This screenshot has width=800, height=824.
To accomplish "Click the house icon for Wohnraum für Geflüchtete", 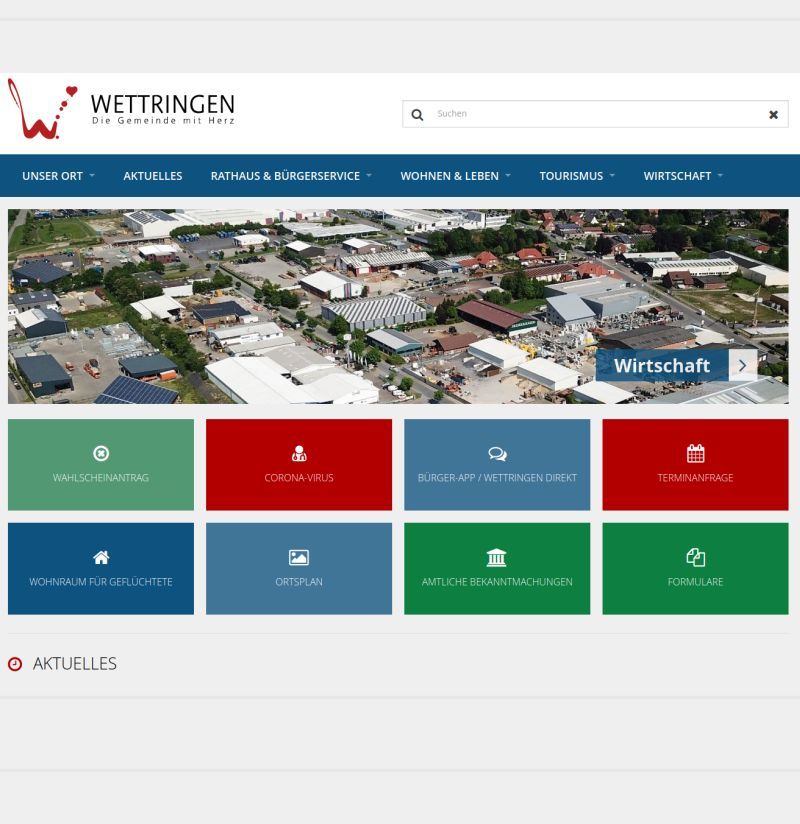I will pyautogui.click(x=101, y=557).
